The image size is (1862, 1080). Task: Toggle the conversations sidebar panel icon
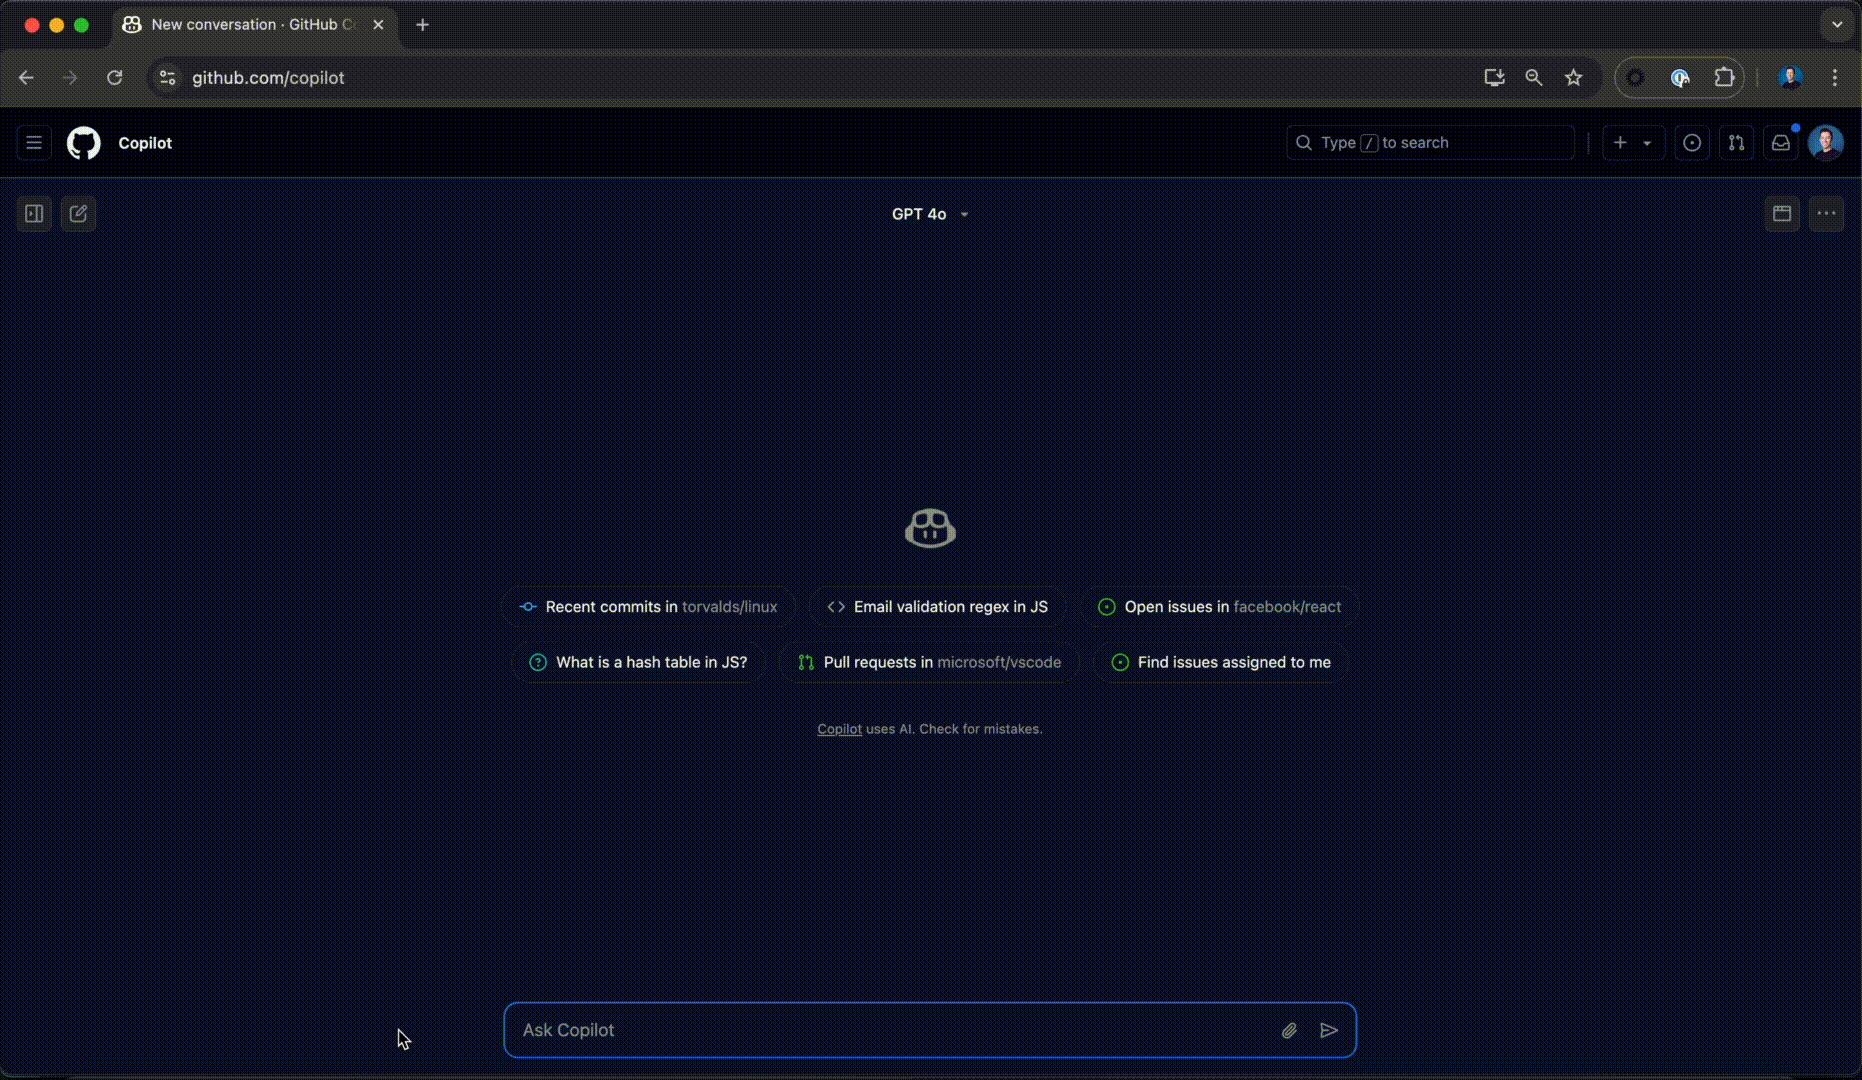pyautogui.click(x=34, y=213)
